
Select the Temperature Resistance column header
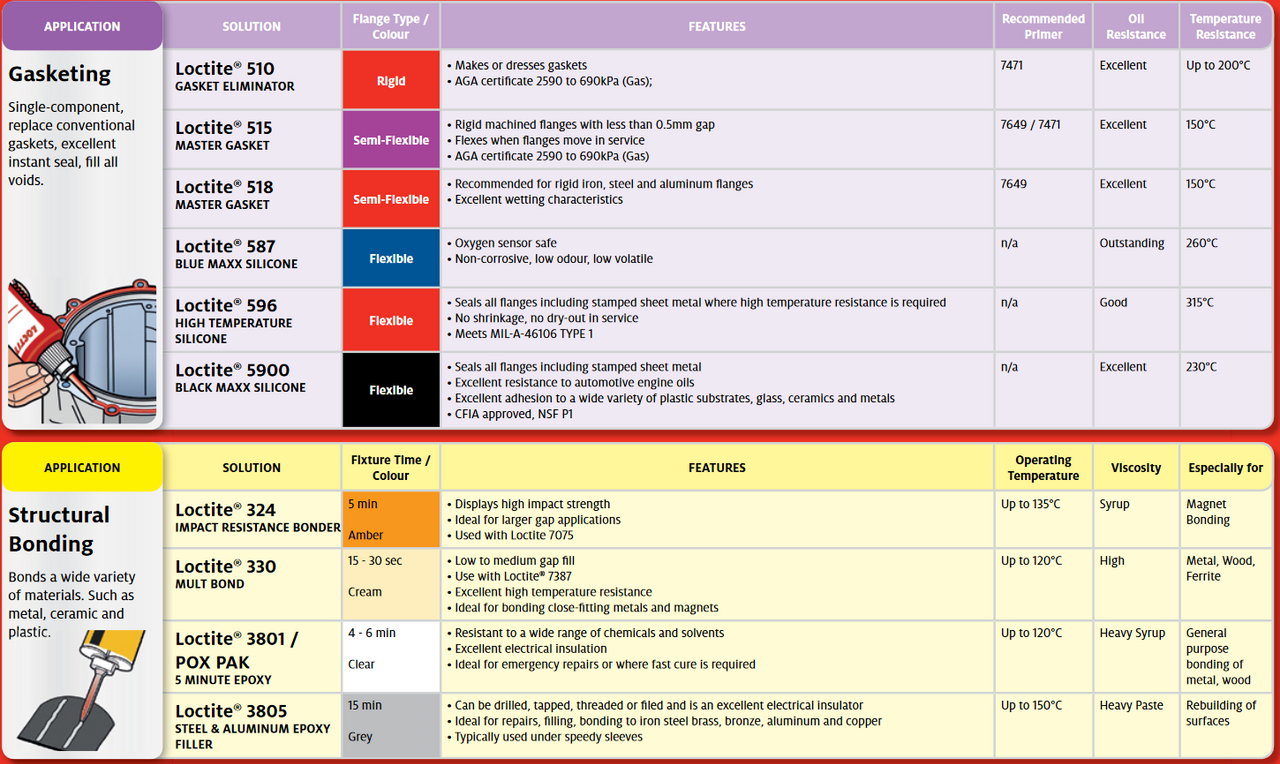pos(1225,26)
